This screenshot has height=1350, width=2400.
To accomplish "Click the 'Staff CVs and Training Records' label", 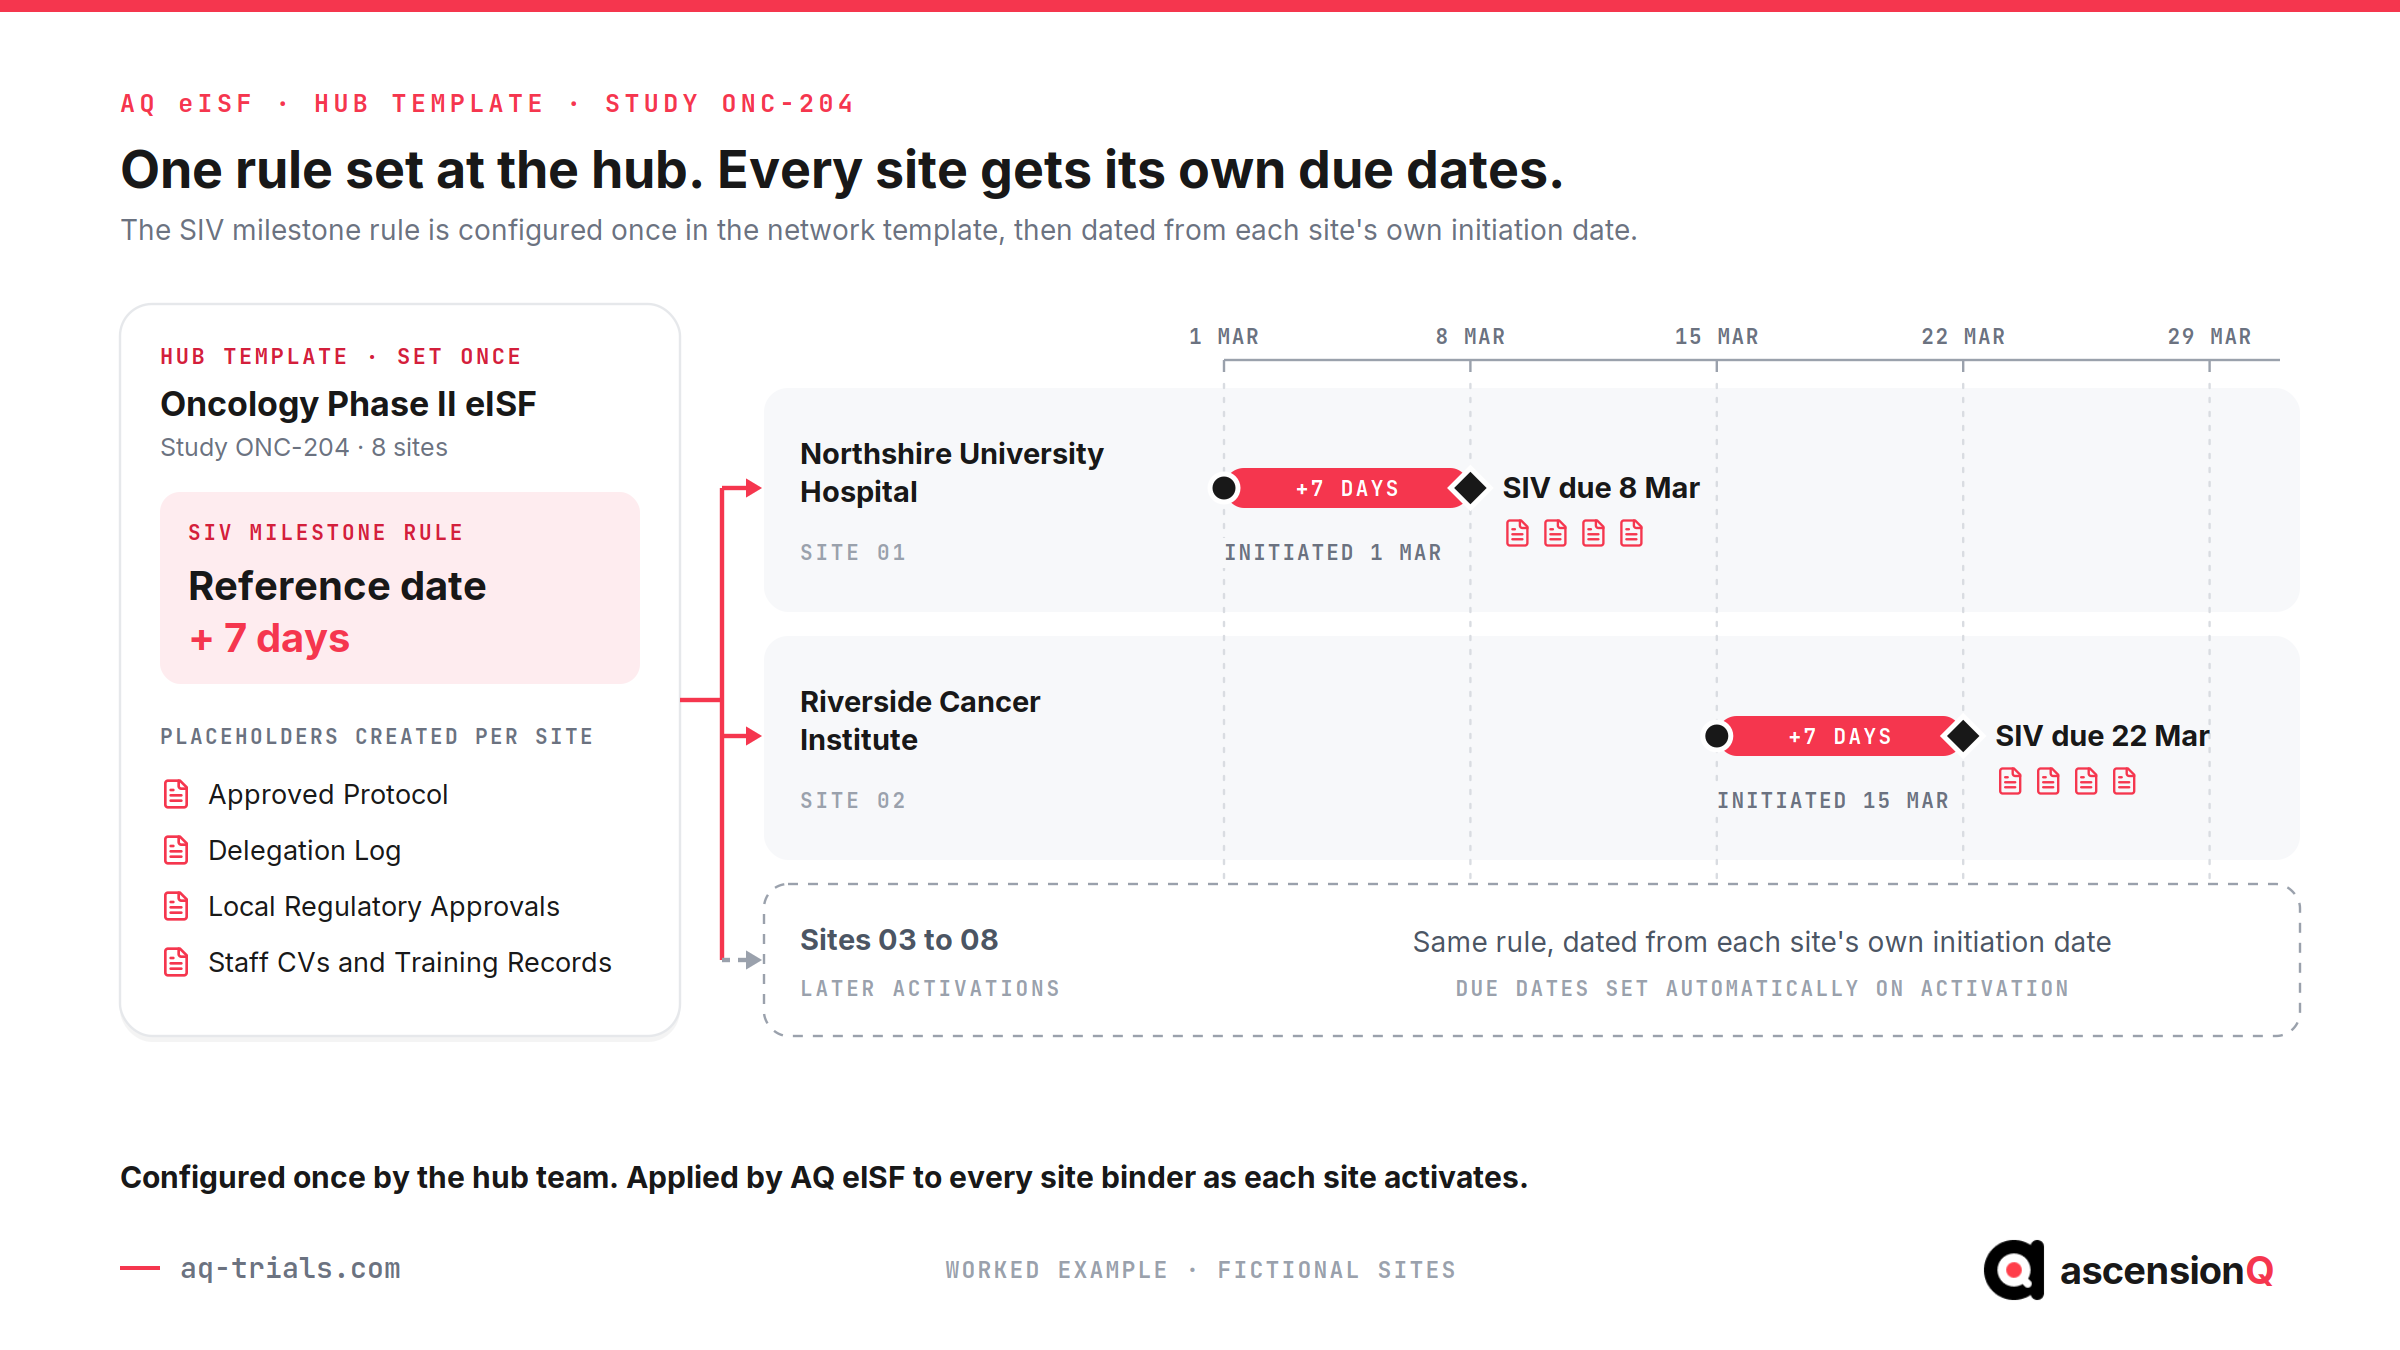I will 410,962.
